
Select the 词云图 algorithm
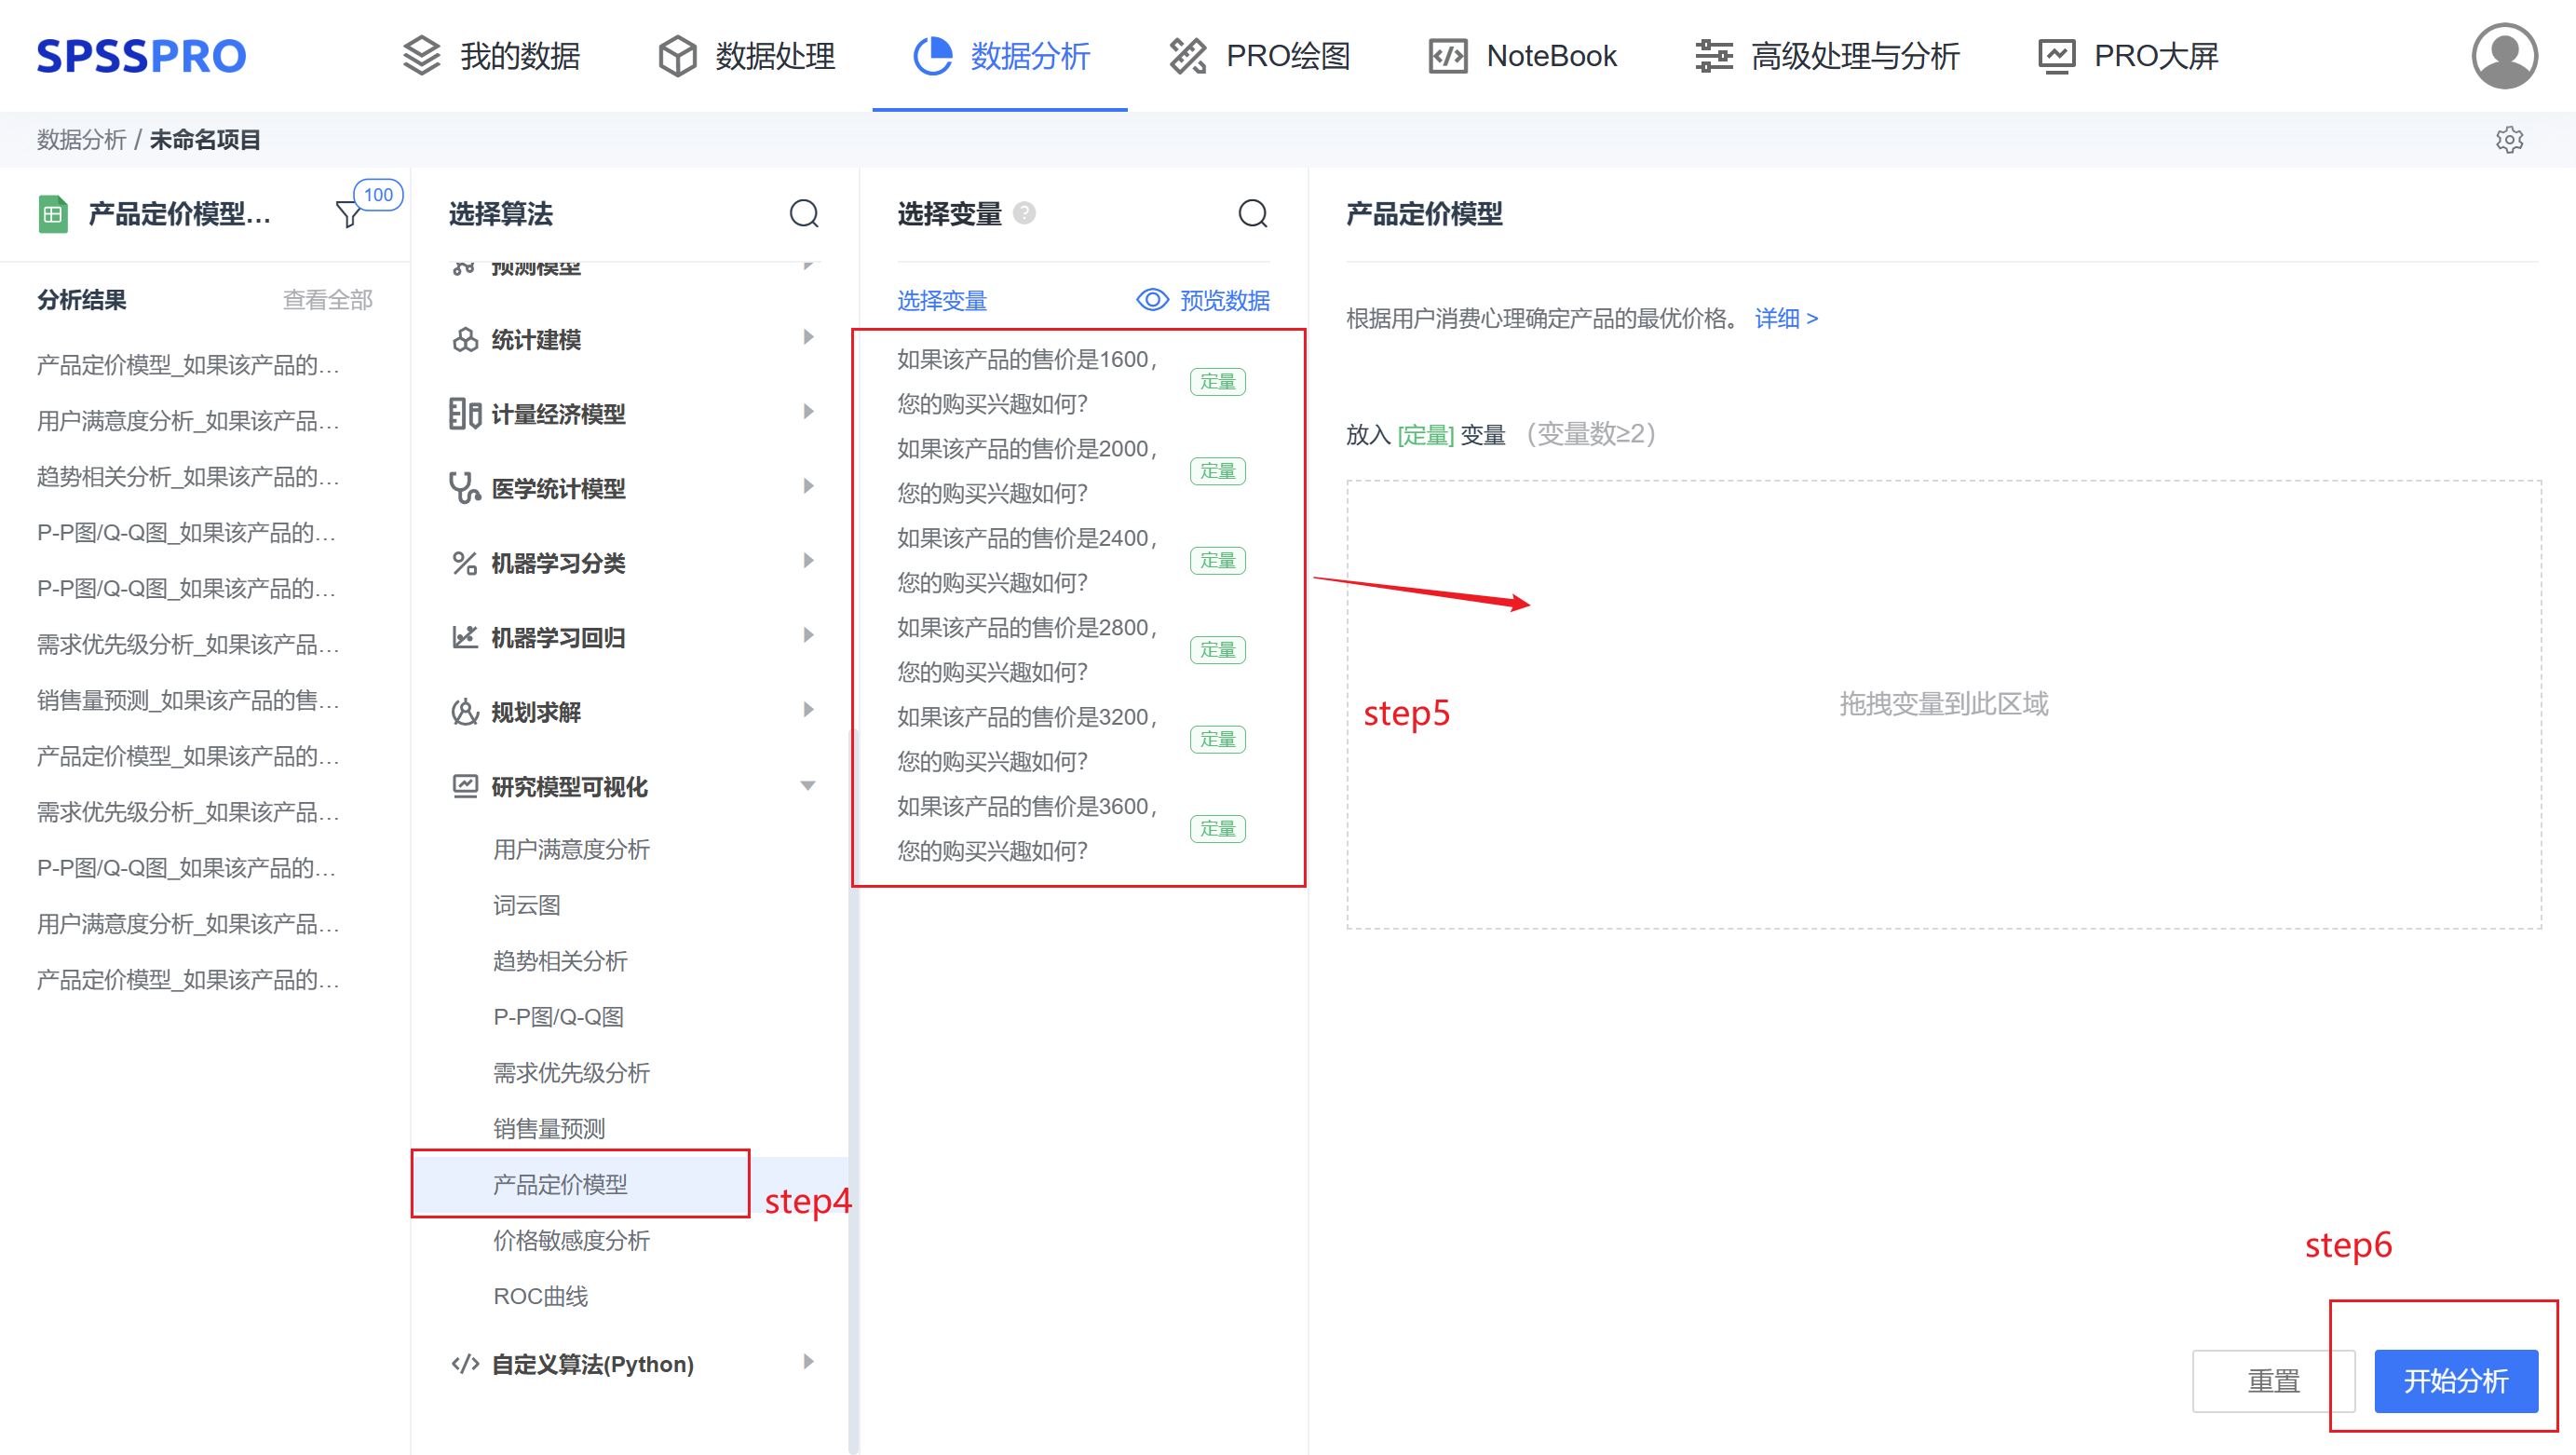(x=526, y=905)
